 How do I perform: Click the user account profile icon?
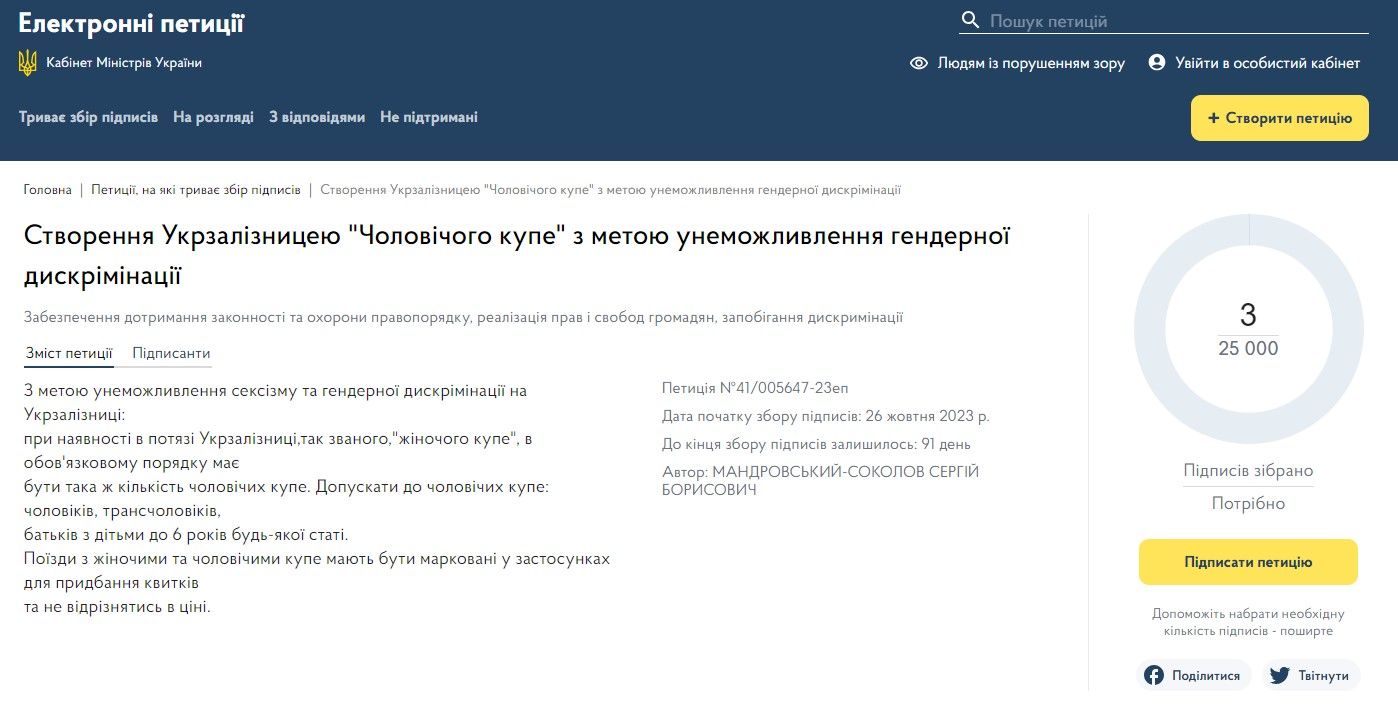tap(1157, 63)
